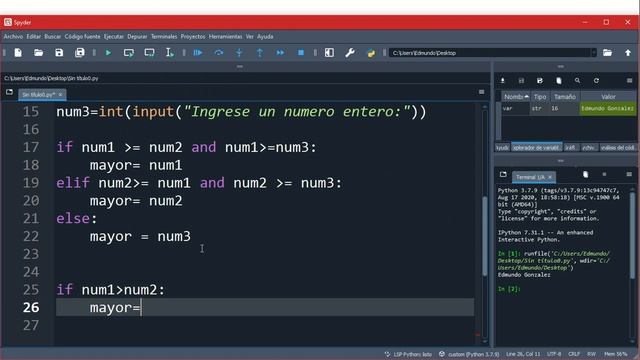Create a new file from toolbar

click(x=18, y=53)
